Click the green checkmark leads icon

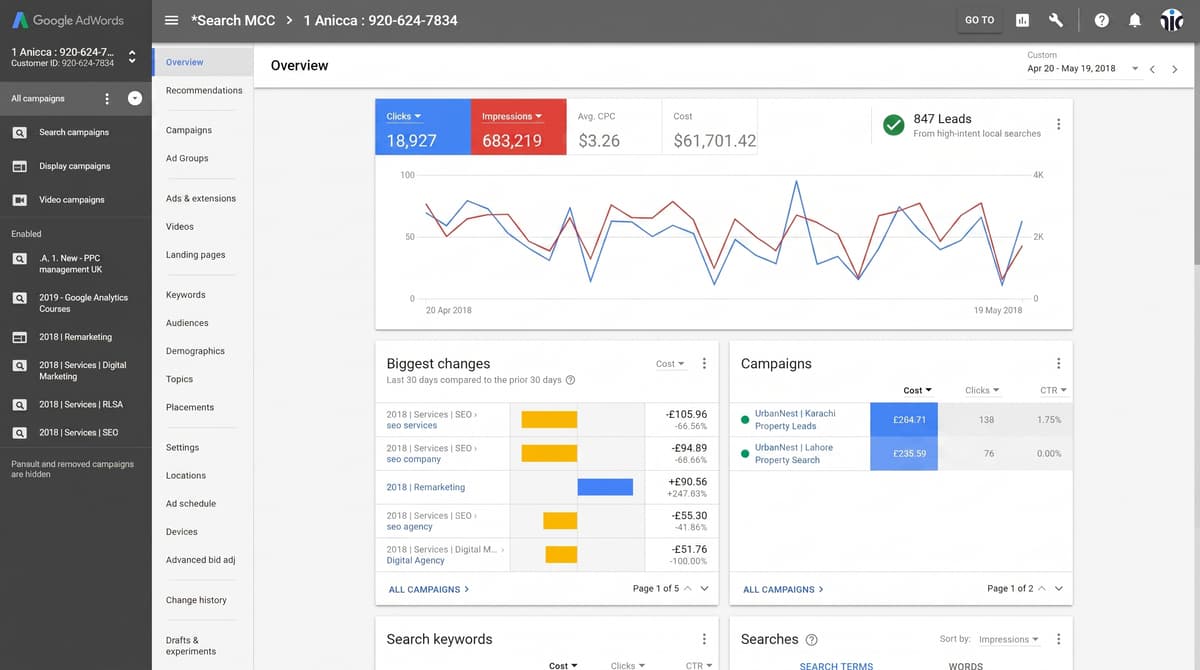click(x=894, y=125)
